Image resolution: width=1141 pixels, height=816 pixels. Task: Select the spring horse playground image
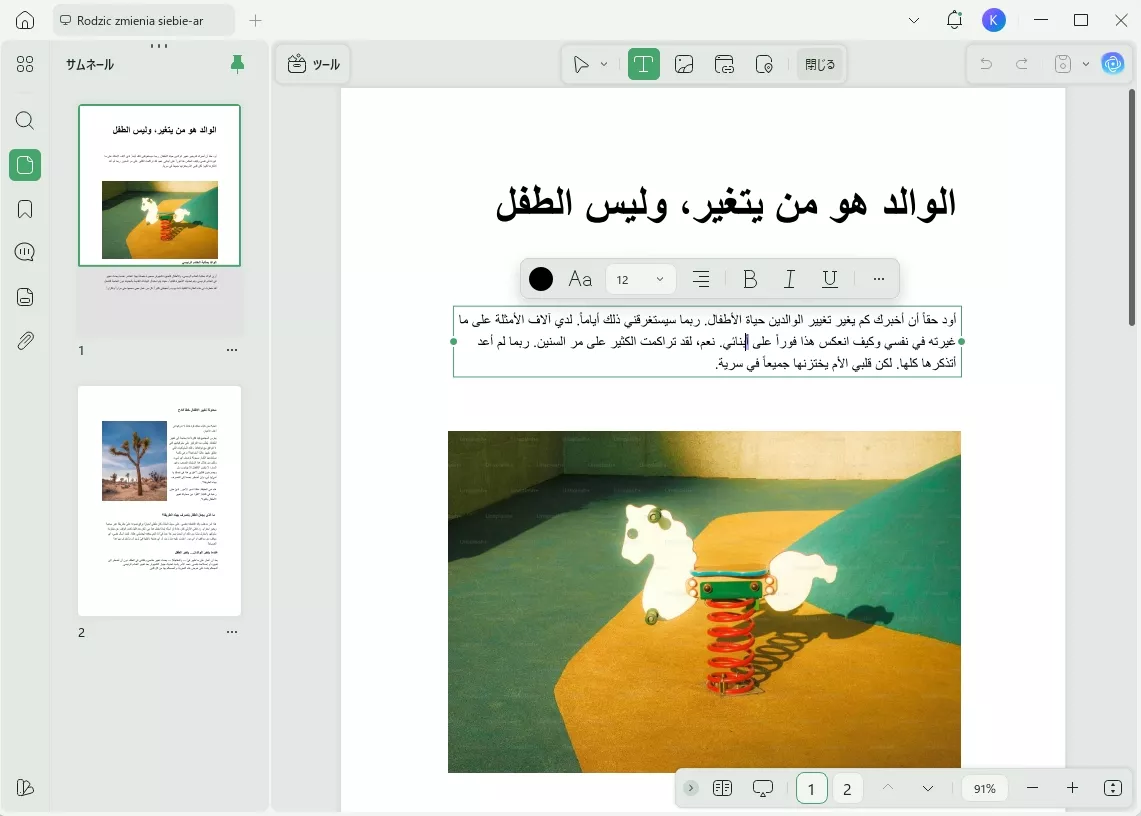click(704, 601)
